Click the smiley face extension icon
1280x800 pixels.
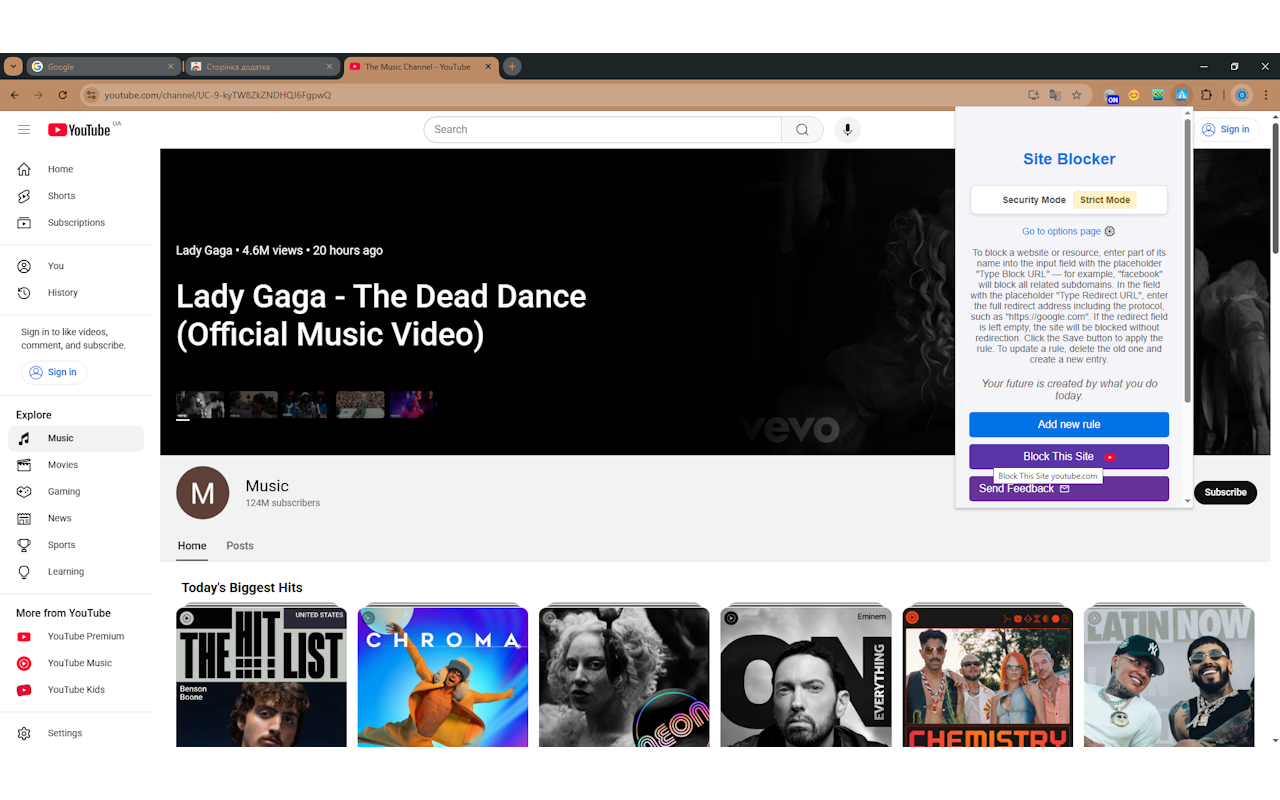pos(1134,95)
